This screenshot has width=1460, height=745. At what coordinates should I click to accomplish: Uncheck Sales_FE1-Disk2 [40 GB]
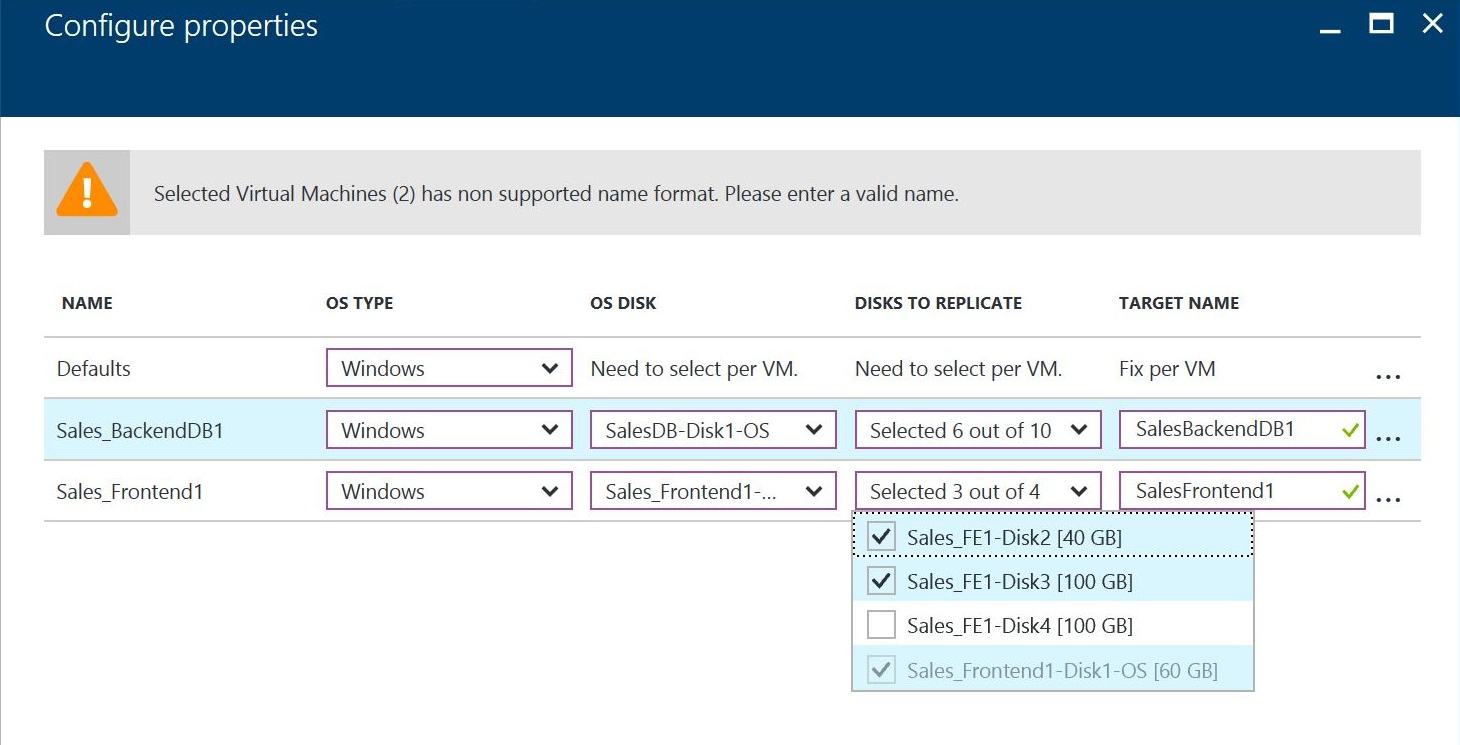(880, 537)
